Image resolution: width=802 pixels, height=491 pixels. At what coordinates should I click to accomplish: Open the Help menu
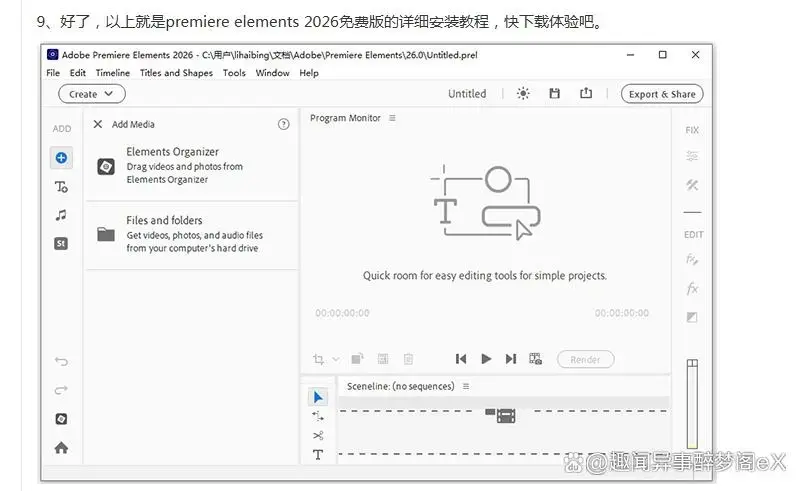tap(309, 73)
